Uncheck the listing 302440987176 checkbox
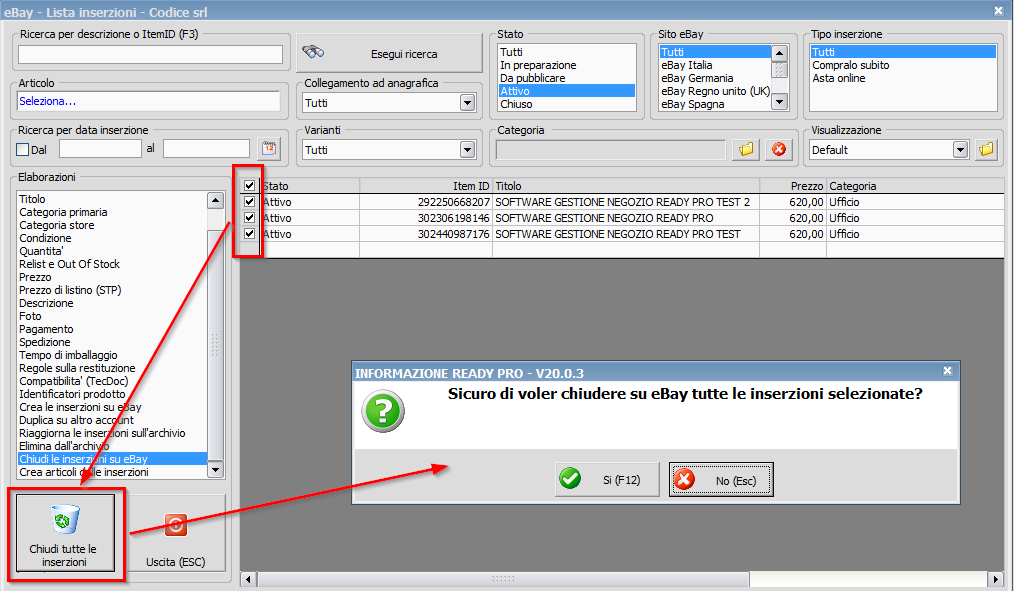Image resolution: width=1014 pixels, height=591 pixels. (250, 233)
